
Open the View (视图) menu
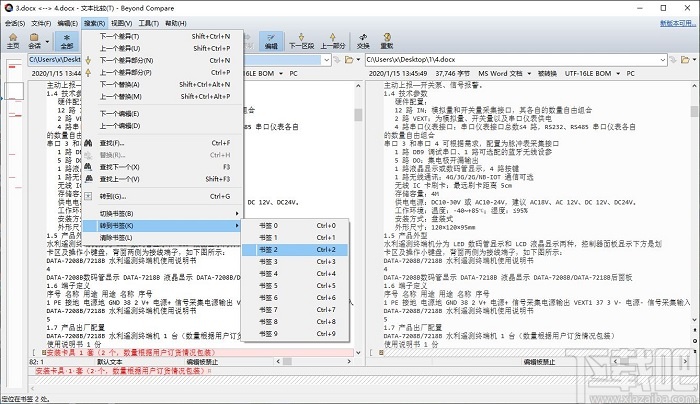pos(121,23)
